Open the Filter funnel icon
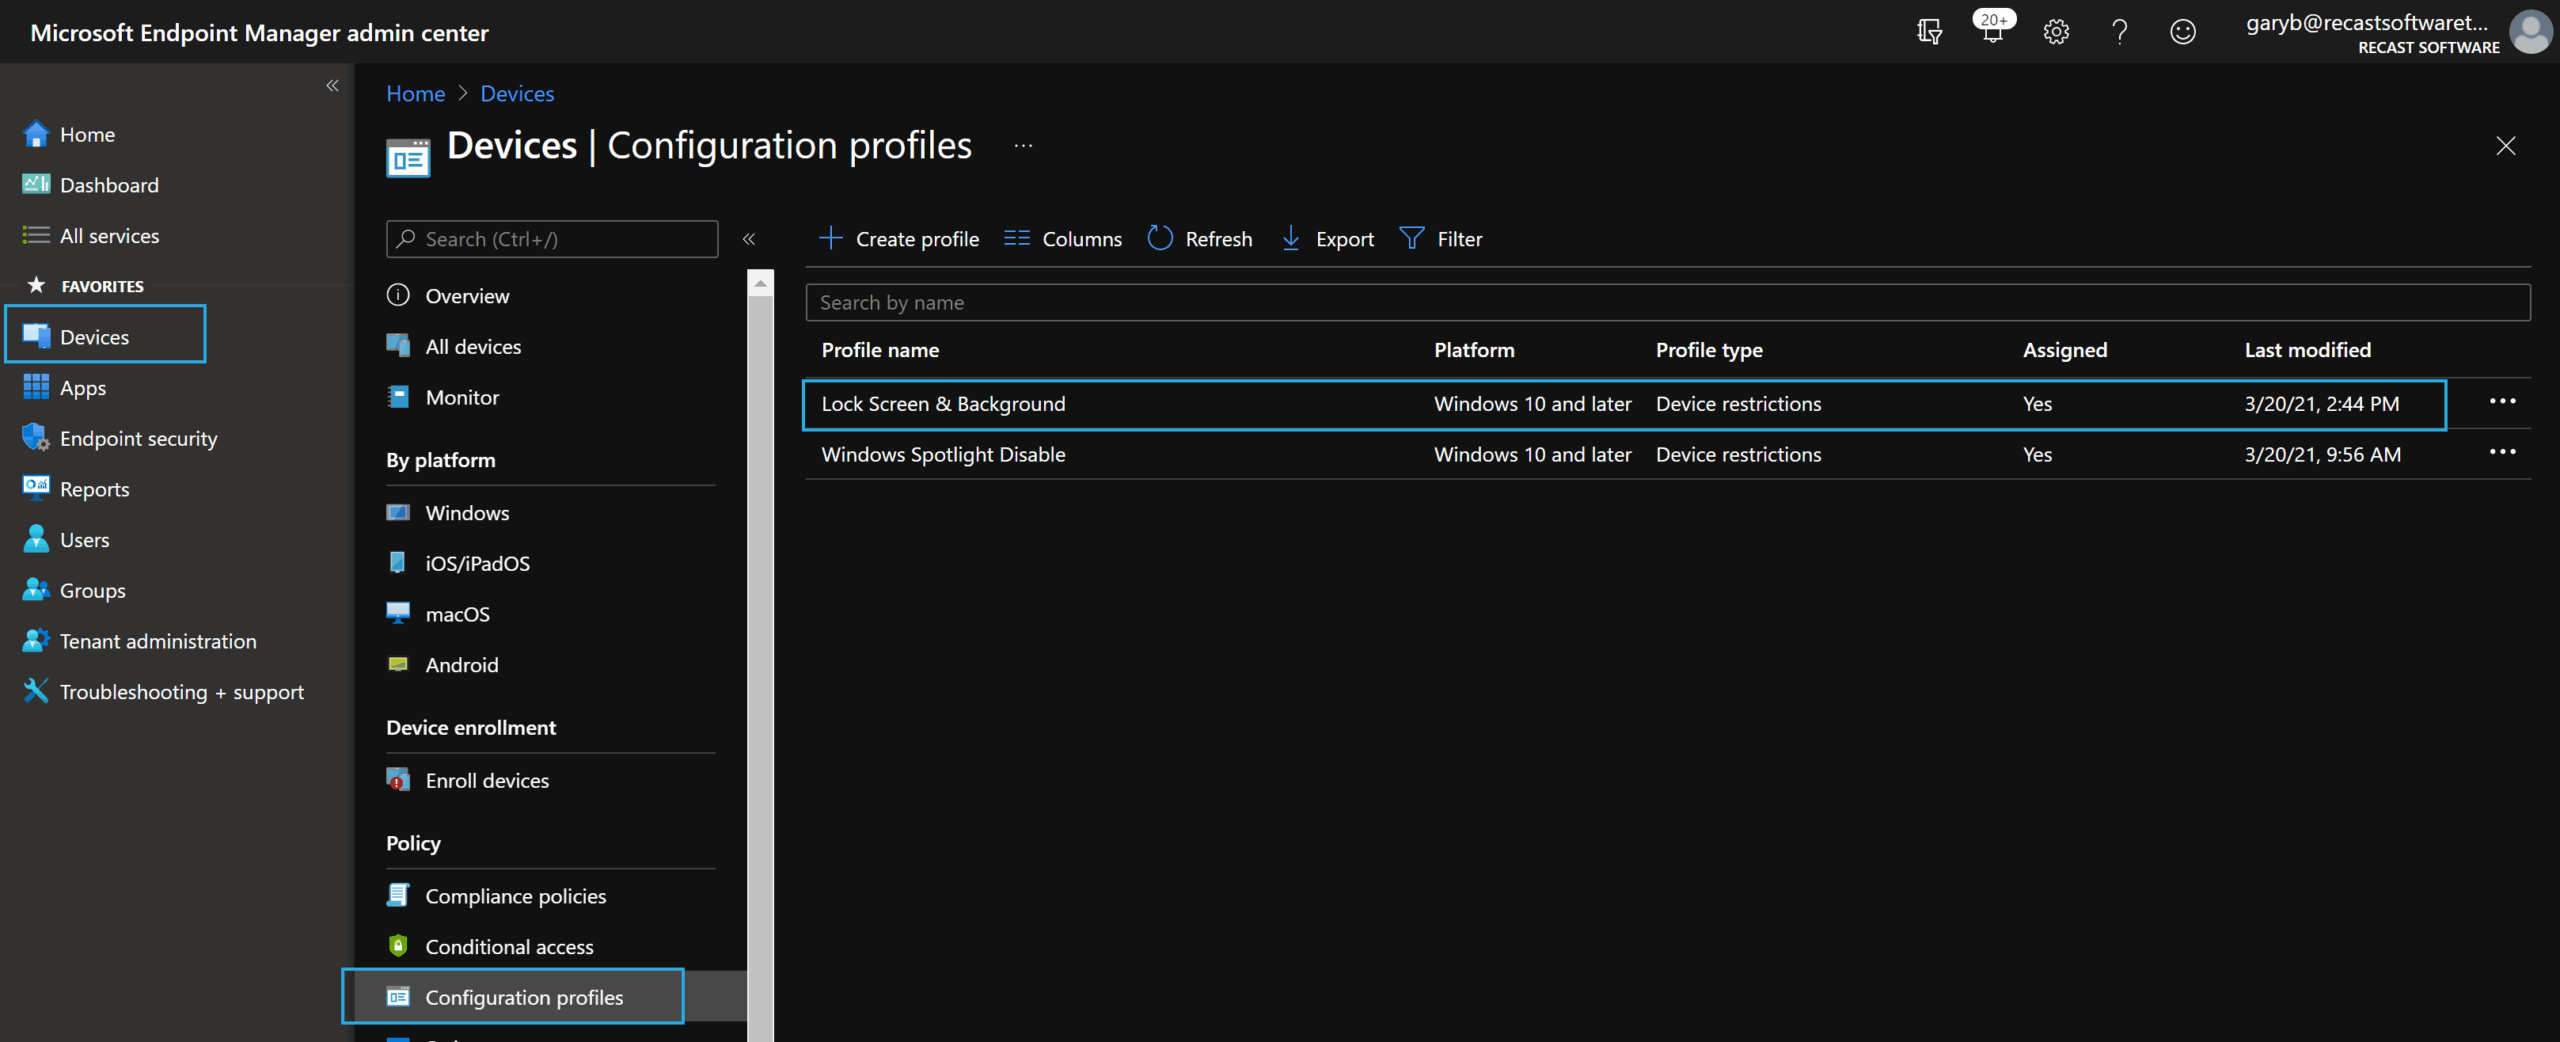Viewport: 2560px width, 1042px height. 1411,238
